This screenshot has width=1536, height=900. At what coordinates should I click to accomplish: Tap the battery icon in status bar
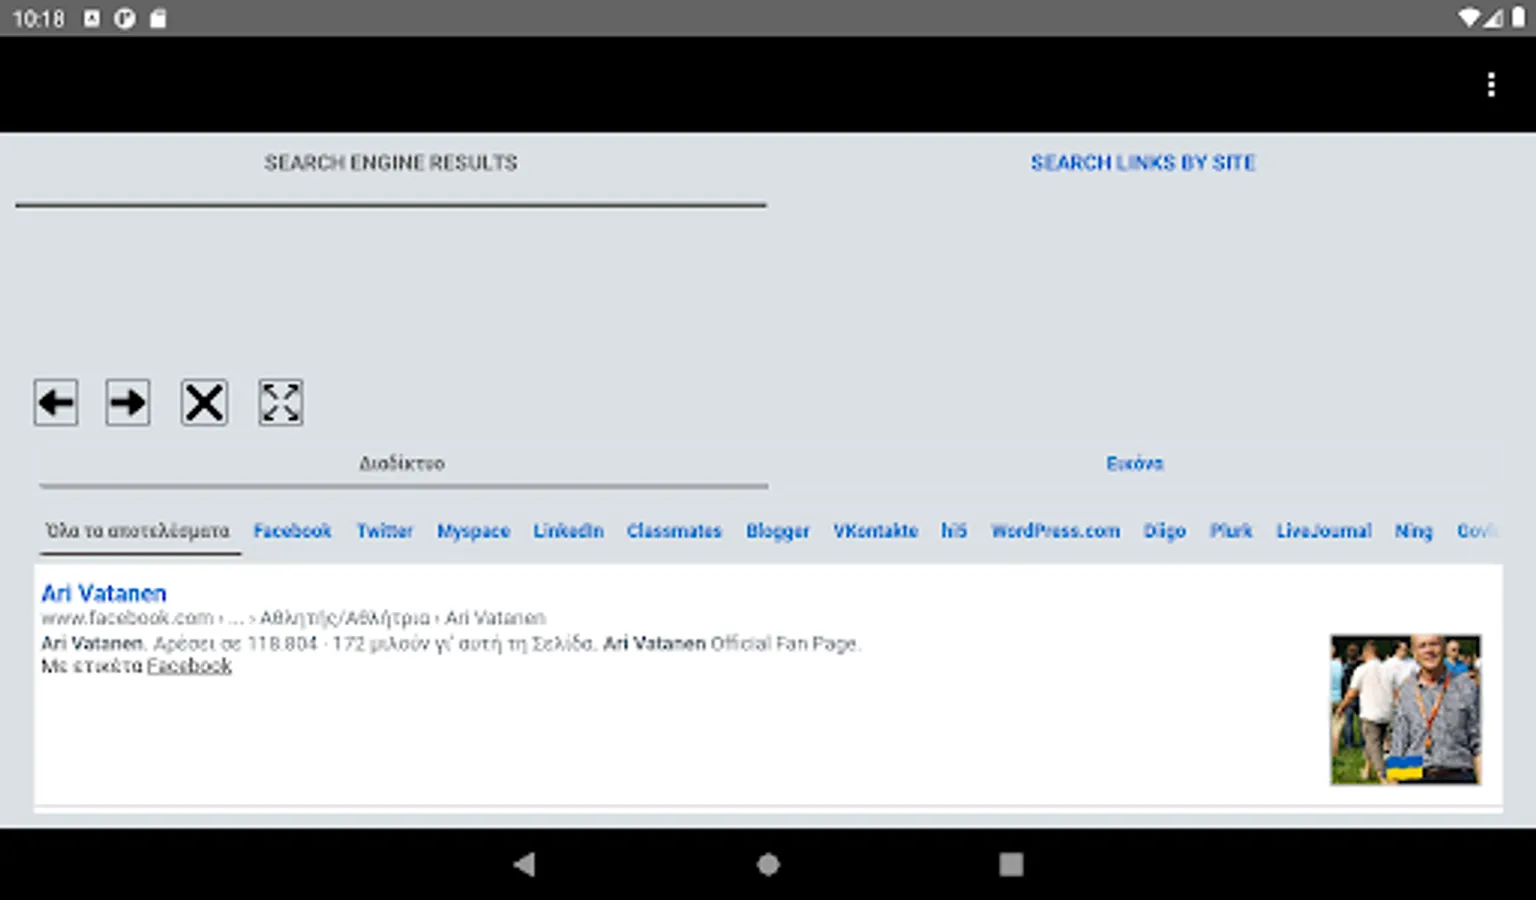click(x=1518, y=18)
